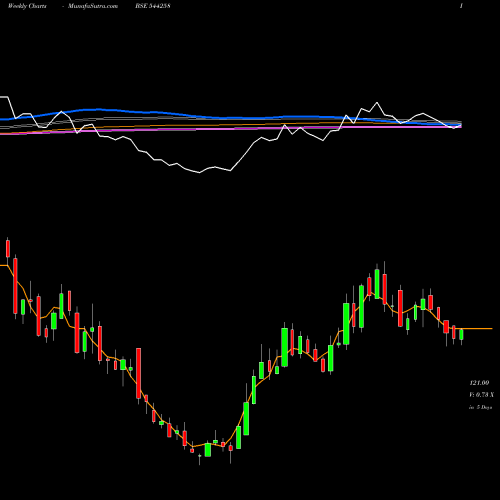Viewport: 500px width, 500px height.
Task: Click the last green candle at the chart's right end
Action: pyautogui.click(x=461, y=334)
